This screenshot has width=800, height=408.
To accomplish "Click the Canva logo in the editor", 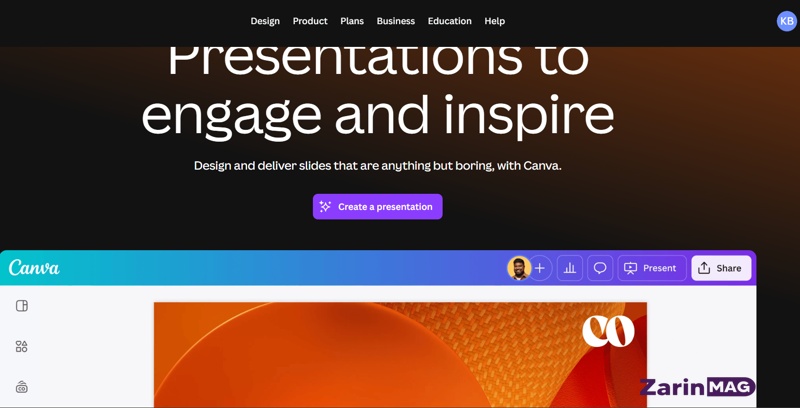I will click(34, 268).
